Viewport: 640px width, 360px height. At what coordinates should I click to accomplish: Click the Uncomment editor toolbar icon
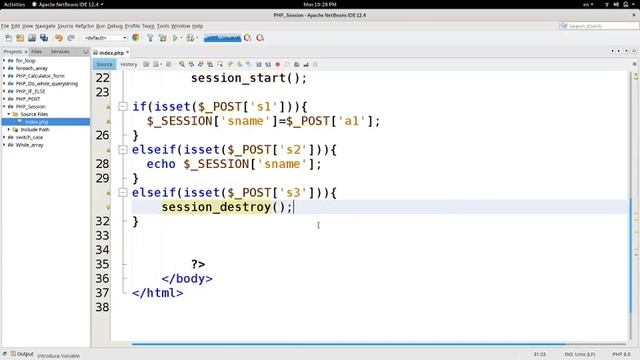(x=306, y=64)
